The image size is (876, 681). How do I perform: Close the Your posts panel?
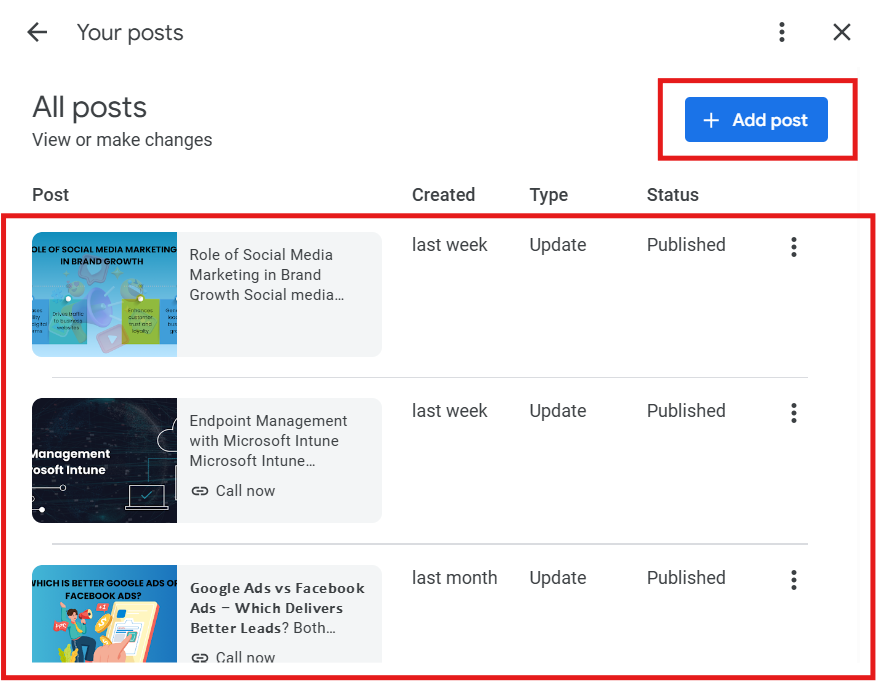(x=842, y=32)
